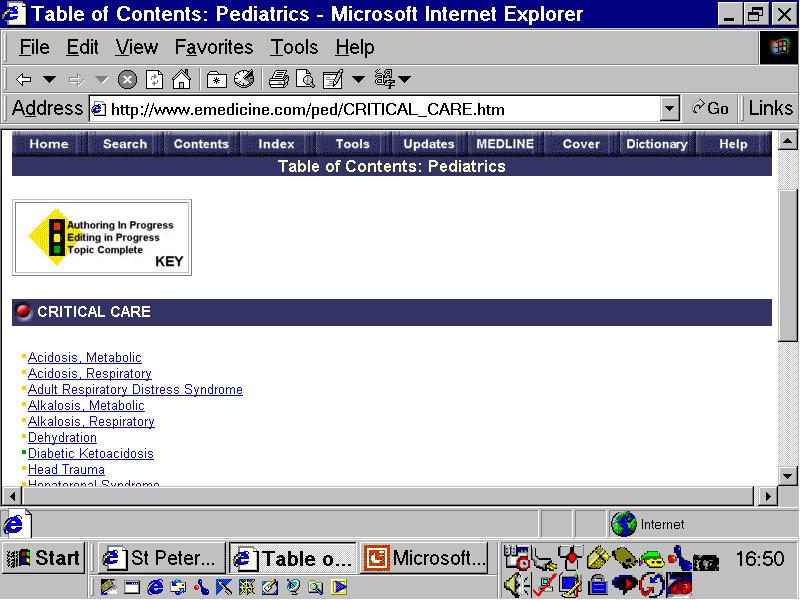Screen dimensions: 800x600
Task: Click the Home tab in the eMedicine navbar
Action: click(49, 144)
